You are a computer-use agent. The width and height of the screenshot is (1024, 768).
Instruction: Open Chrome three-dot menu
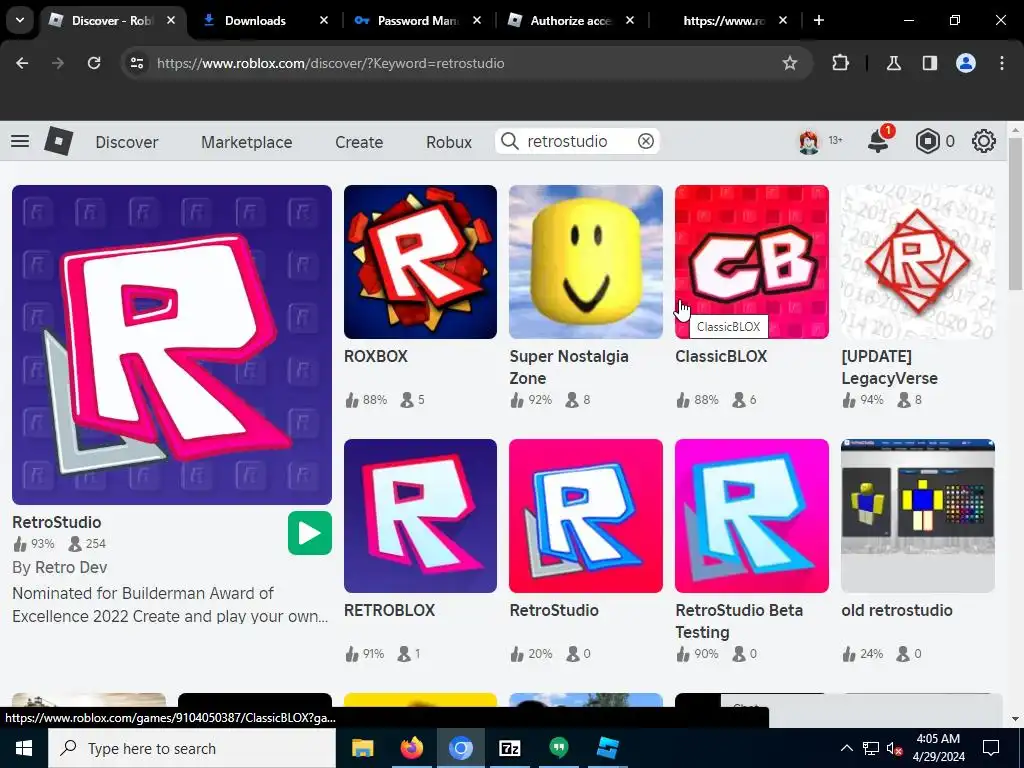(1002, 63)
